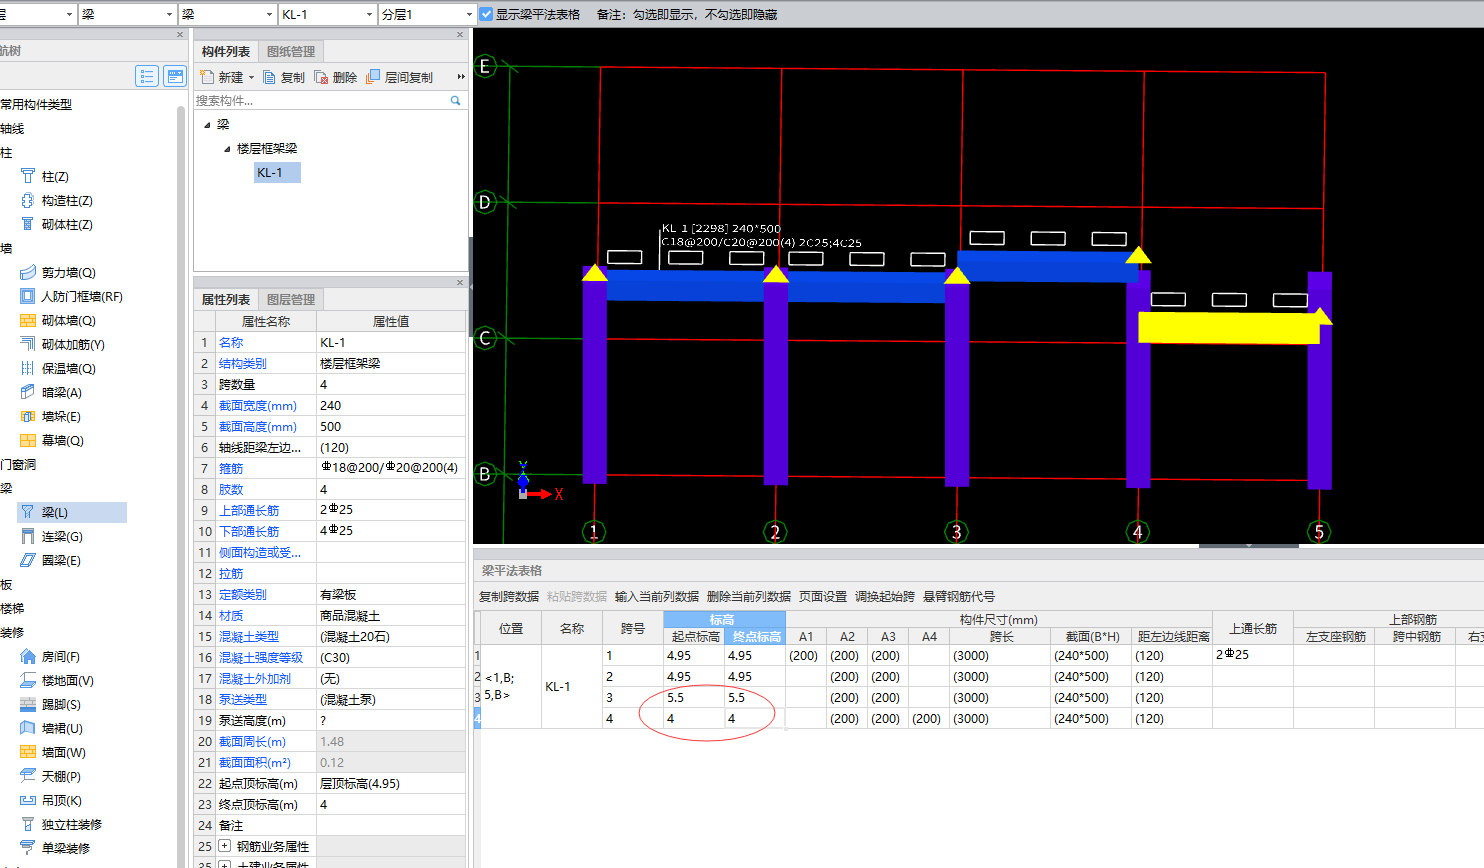
Task: Click 删除当前列数据
Action: pos(749,596)
